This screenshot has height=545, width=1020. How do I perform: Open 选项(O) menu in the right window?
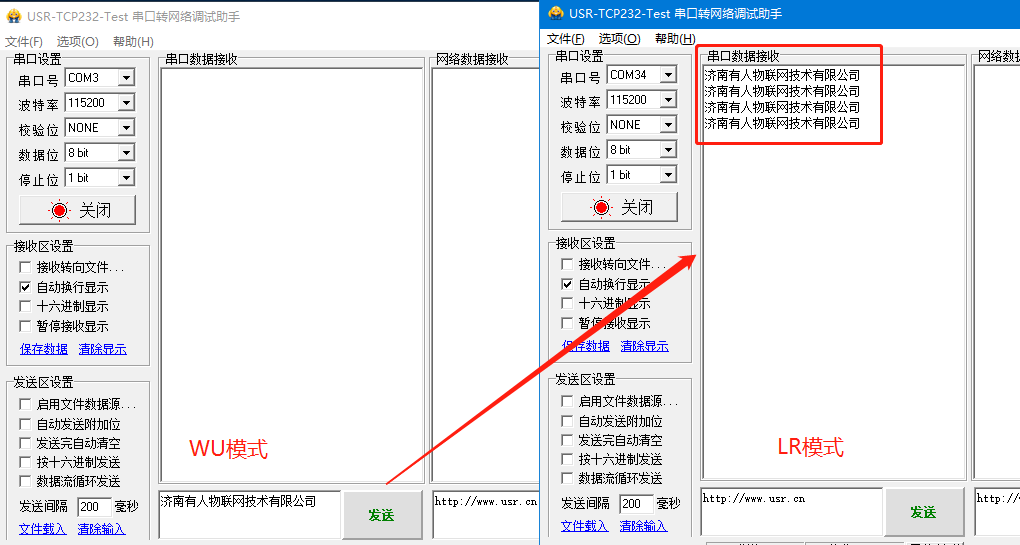(x=619, y=39)
